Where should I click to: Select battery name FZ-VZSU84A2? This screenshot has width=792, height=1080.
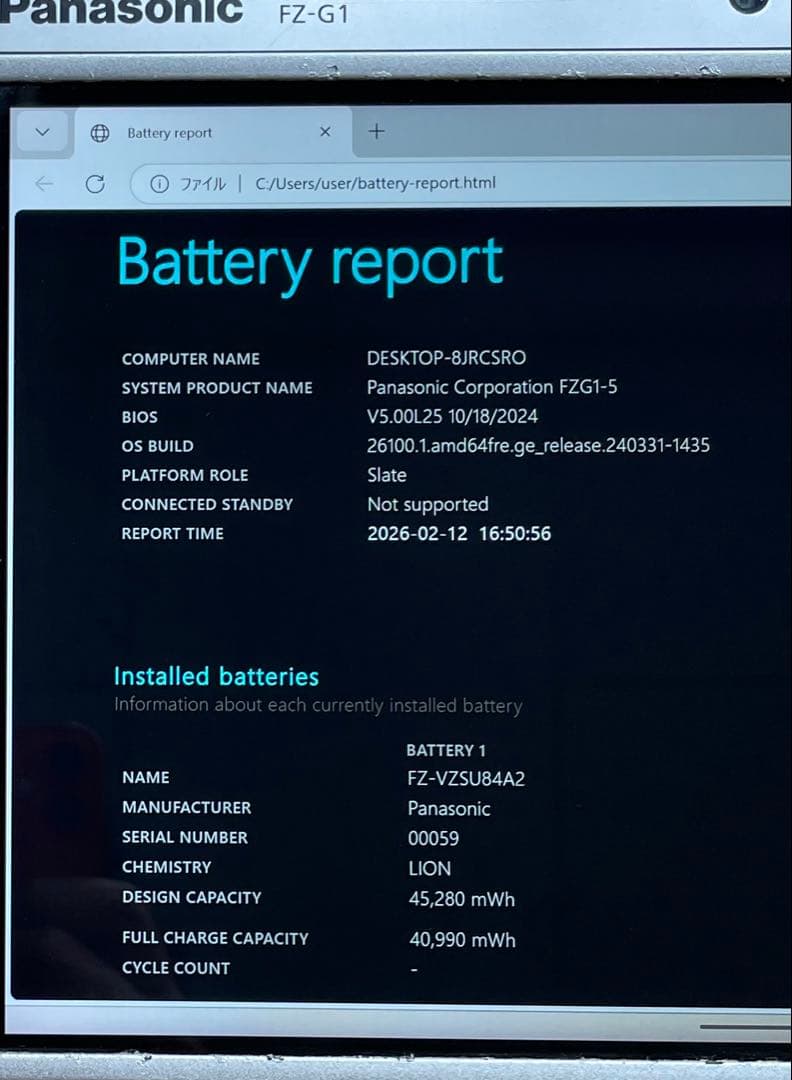pos(466,779)
